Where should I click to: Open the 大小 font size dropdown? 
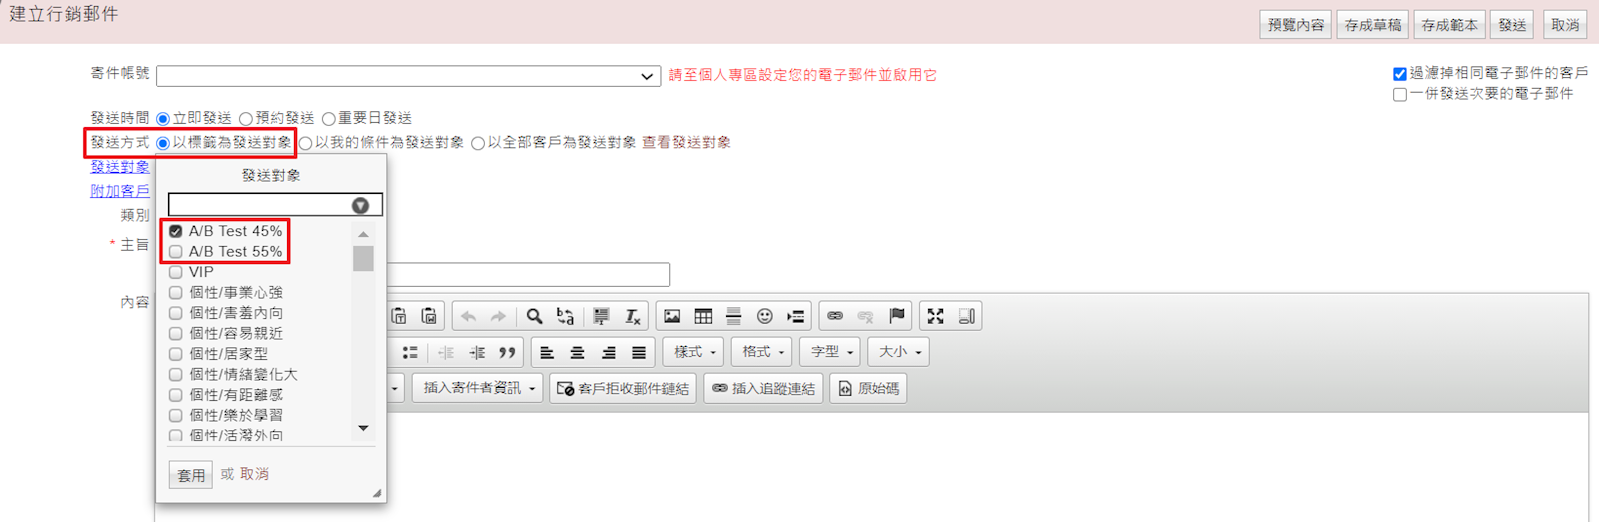[898, 352]
